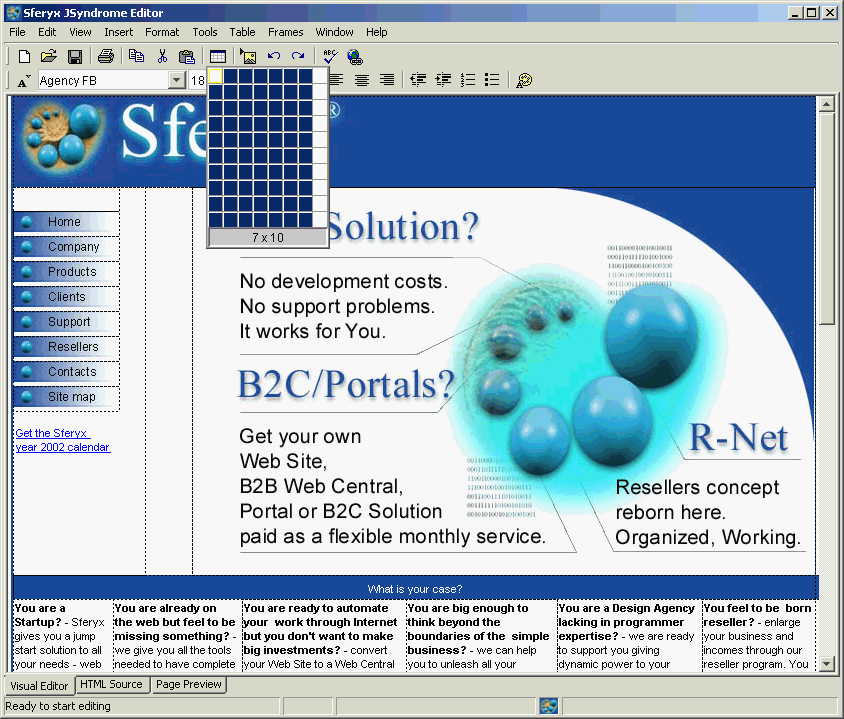844x719 pixels.
Task: Click the Company navigation button
Action: point(66,247)
